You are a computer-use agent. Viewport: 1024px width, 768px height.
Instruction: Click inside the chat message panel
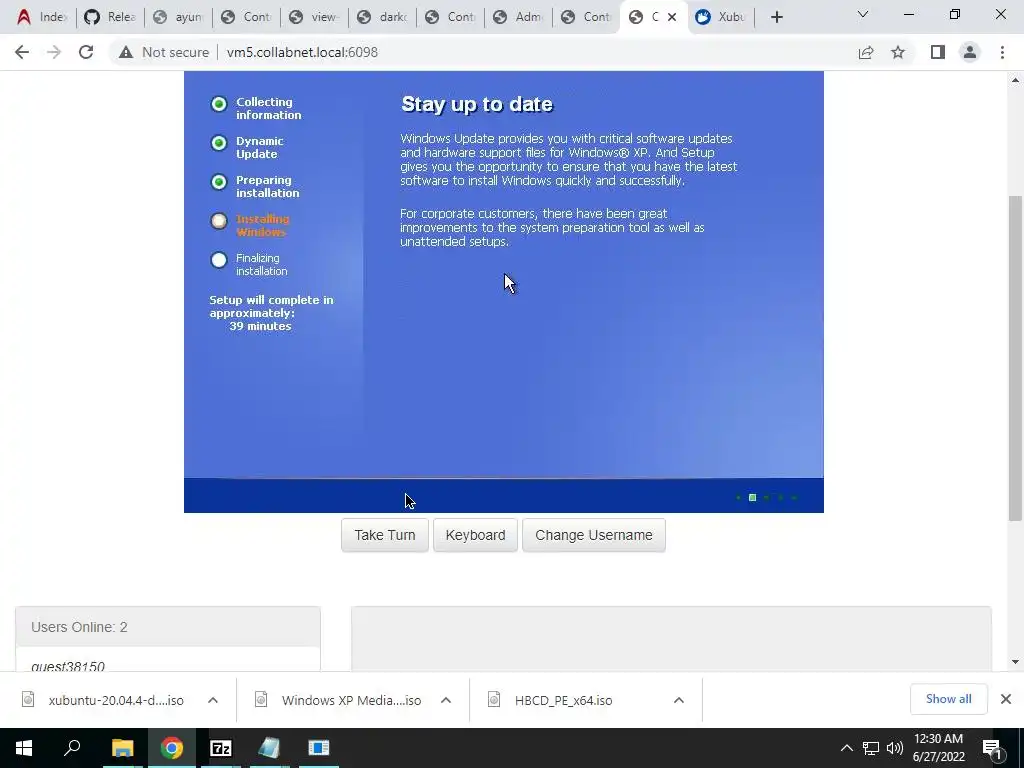[x=671, y=639]
